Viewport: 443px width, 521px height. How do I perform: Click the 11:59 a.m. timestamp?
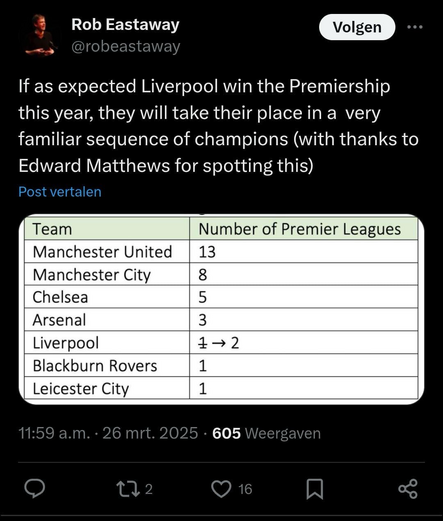54,433
